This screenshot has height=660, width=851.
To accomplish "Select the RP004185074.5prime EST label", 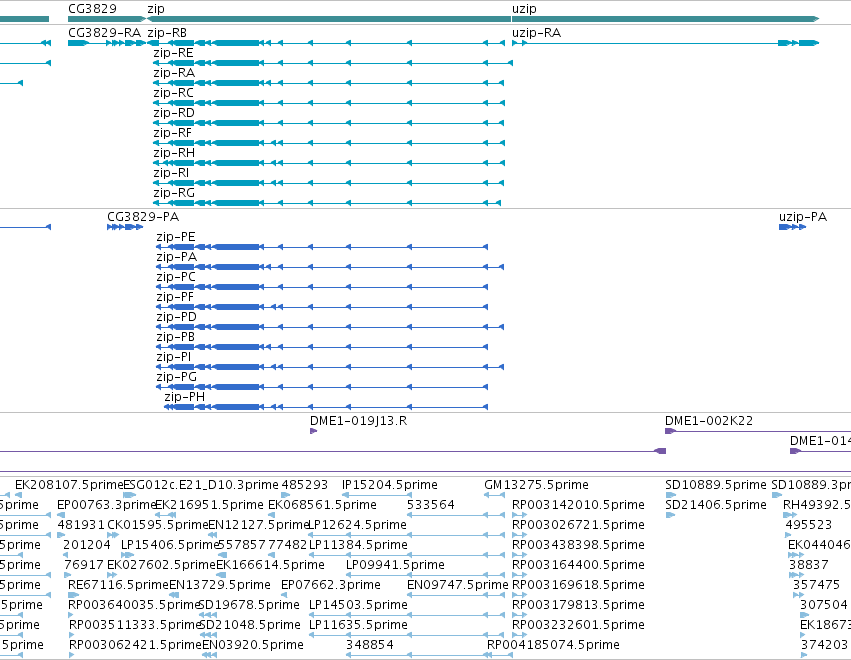I will (x=553, y=645).
